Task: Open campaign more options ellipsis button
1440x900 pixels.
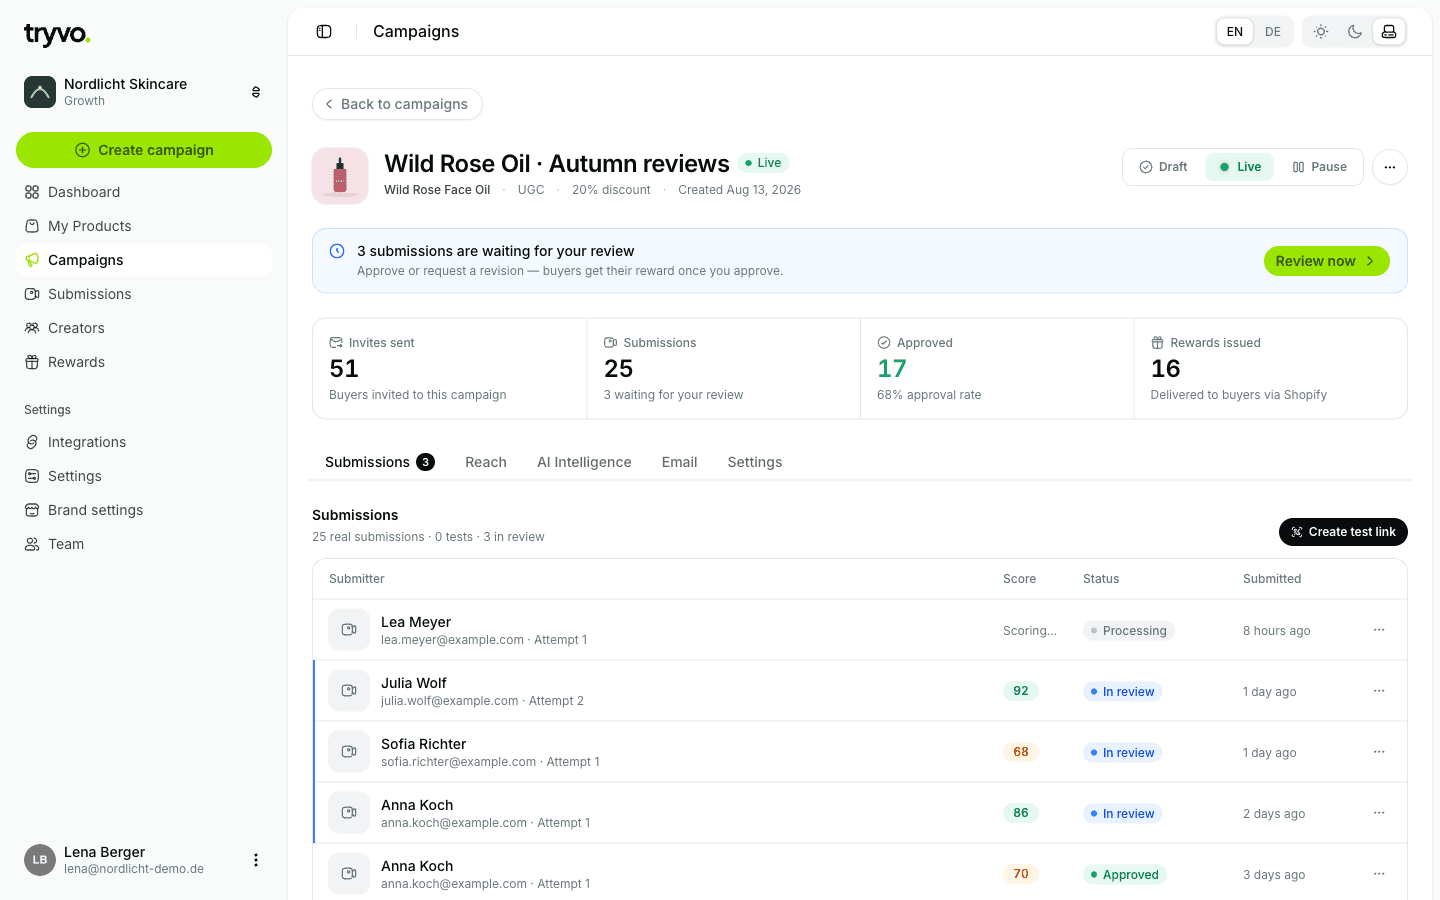Action: click(x=1390, y=167)
